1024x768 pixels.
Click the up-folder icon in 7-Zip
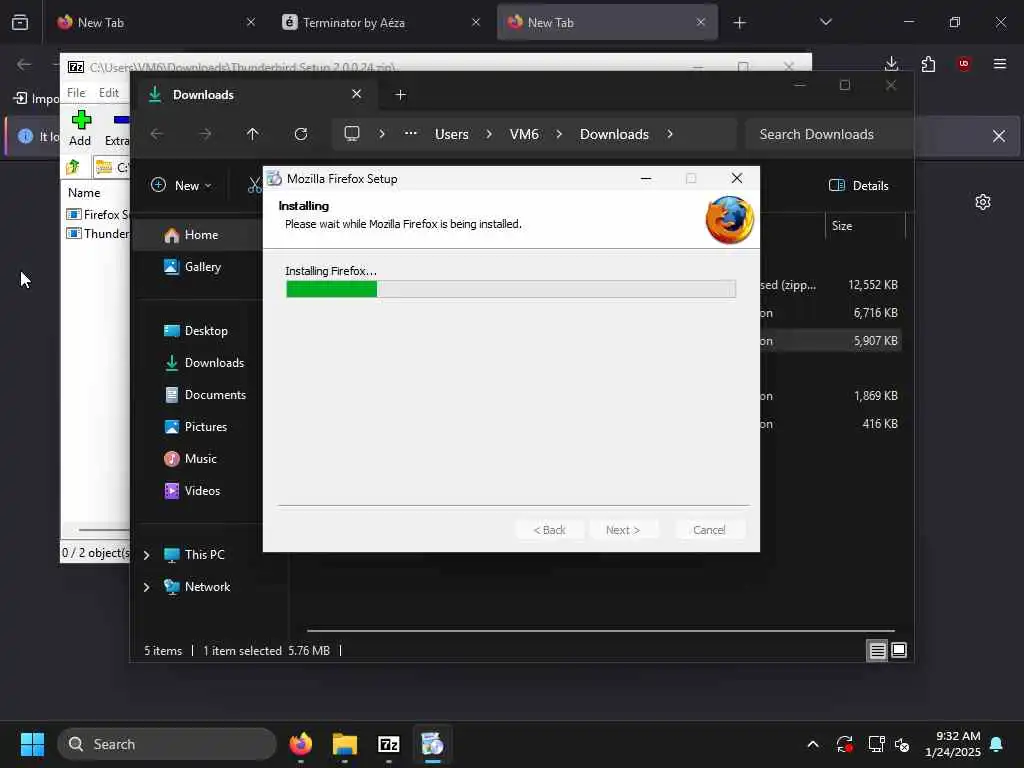[72, 167]
